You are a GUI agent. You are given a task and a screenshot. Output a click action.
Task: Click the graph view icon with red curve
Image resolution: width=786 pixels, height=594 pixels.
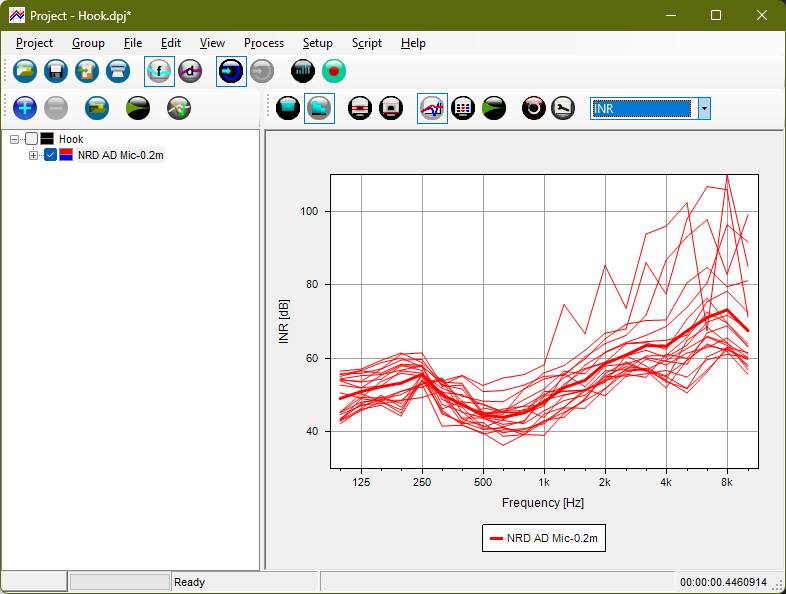click(432, 108)
